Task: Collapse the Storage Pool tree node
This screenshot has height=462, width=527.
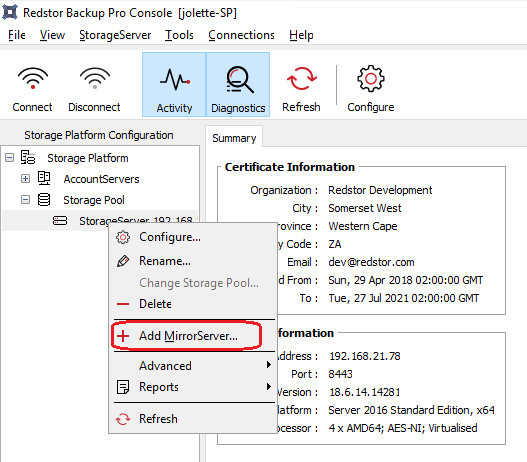Action: pyautogui.click(x=25, y=200)
